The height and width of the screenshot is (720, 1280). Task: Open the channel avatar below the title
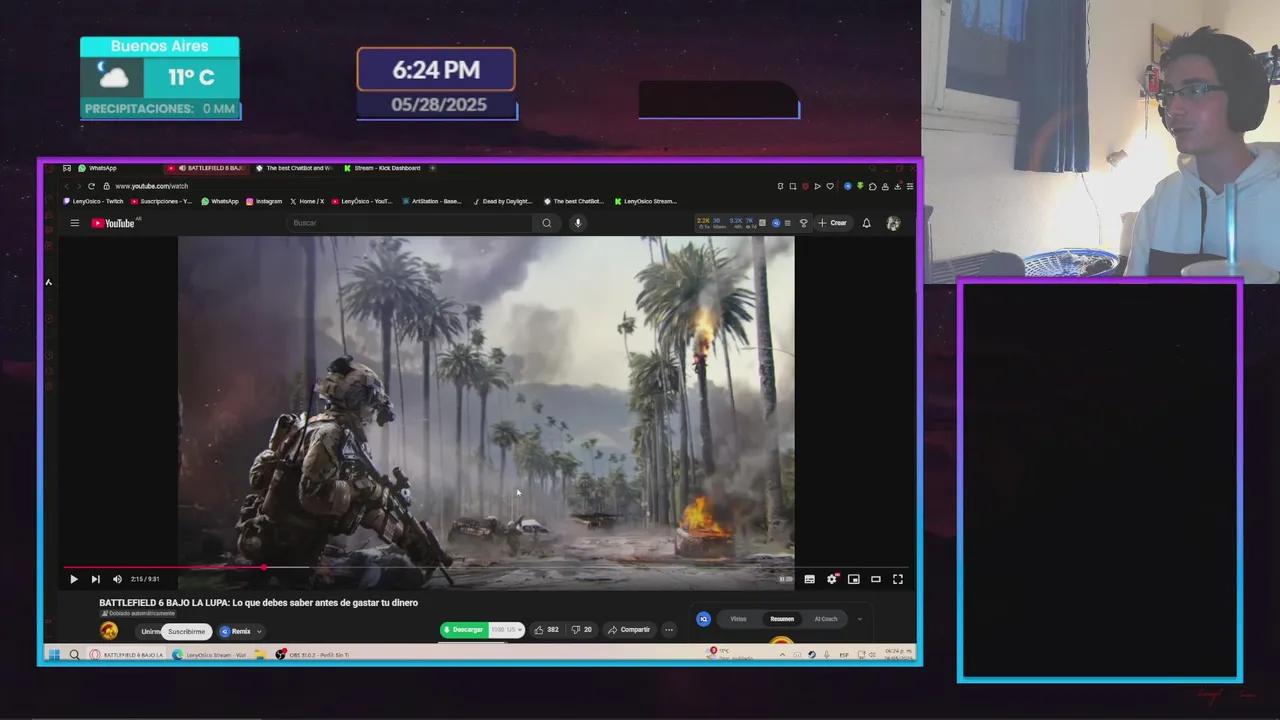point(109,630)
